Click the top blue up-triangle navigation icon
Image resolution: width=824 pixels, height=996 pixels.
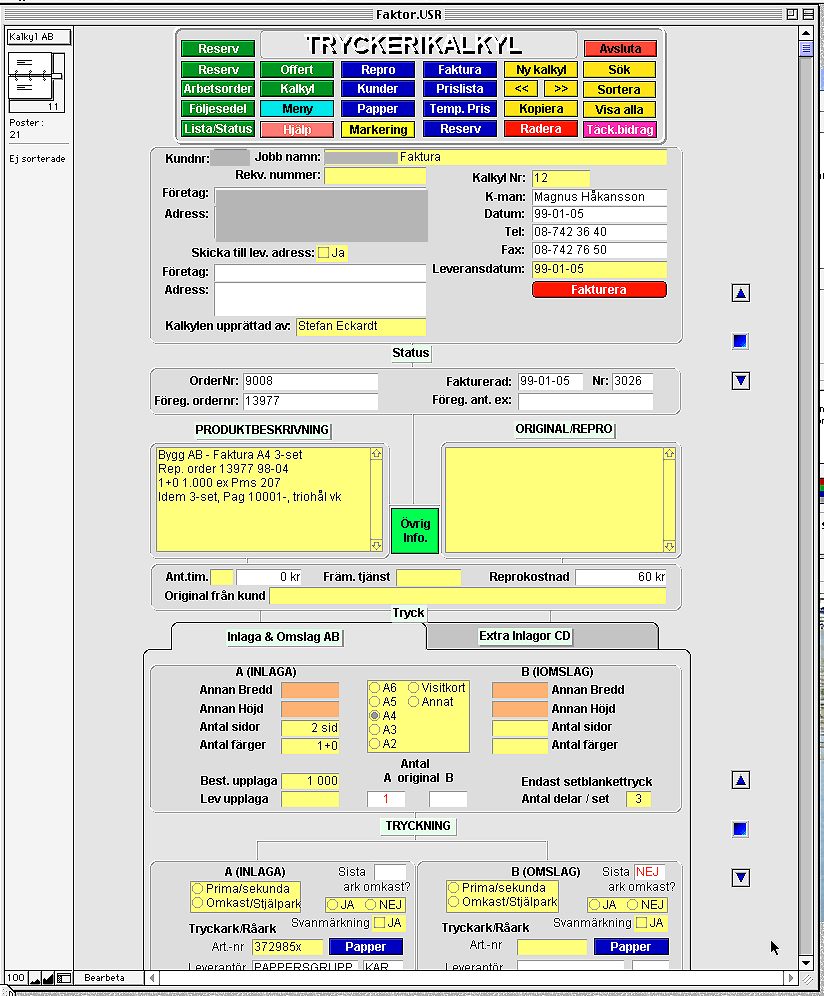tap(741, 294)
